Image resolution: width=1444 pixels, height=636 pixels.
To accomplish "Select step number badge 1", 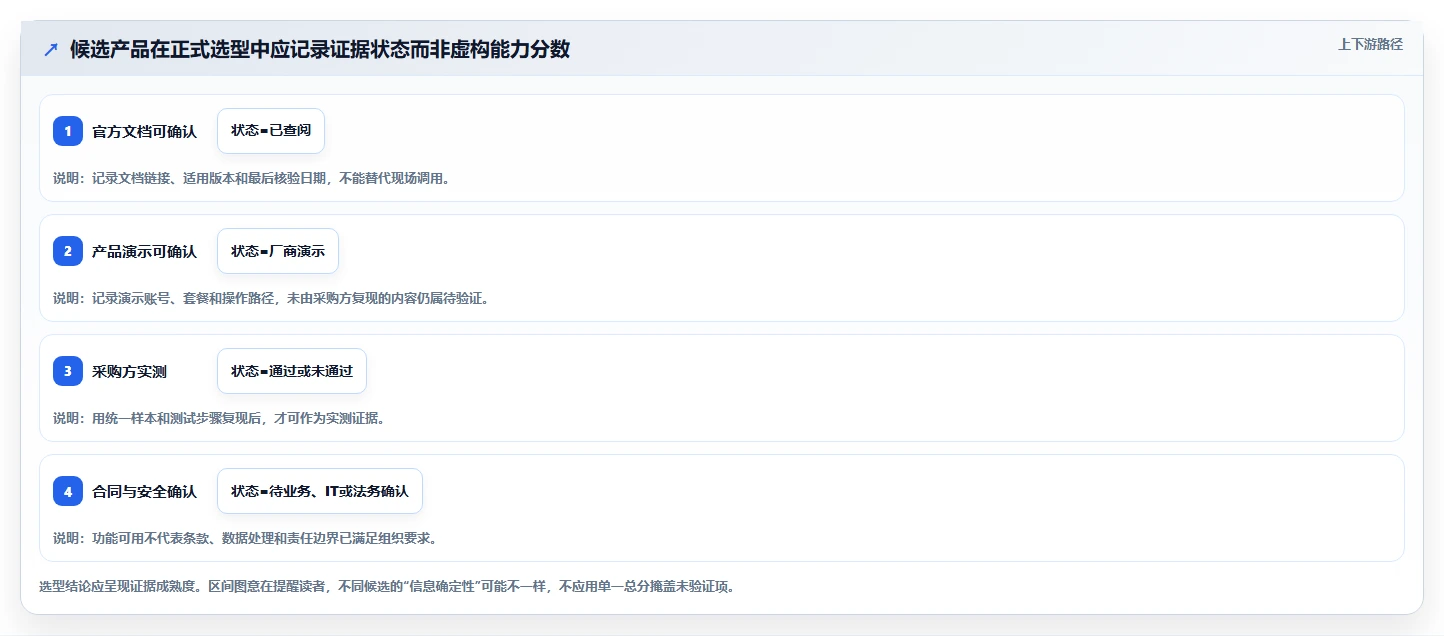I will [68, 131].
